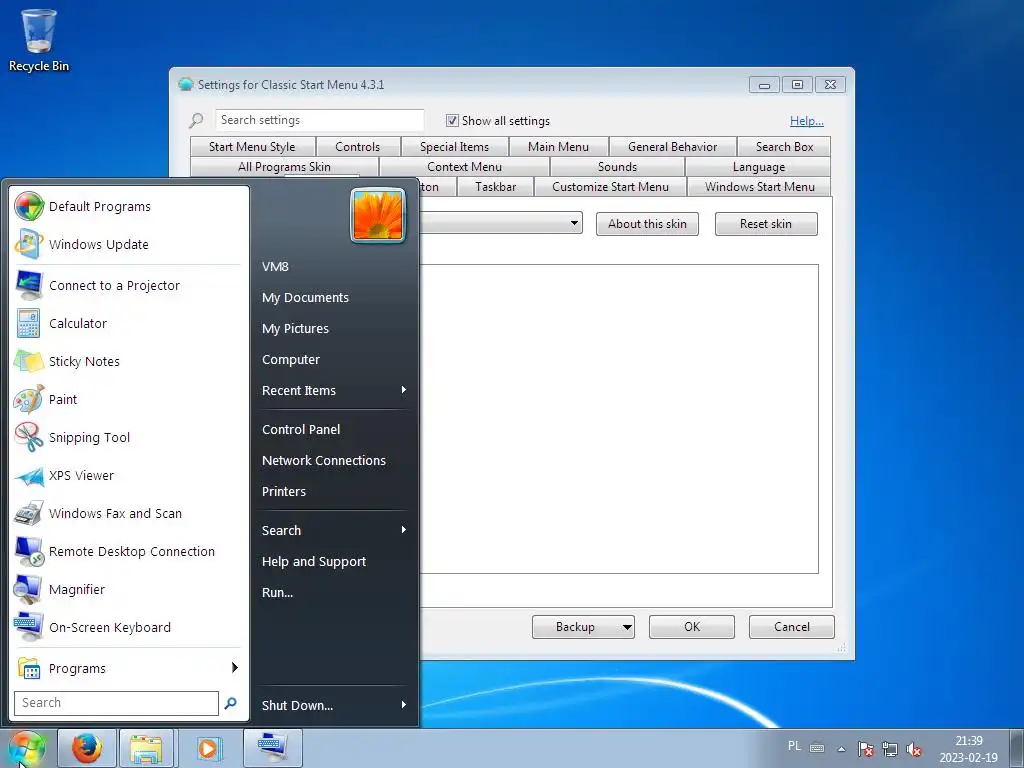Screen dimensions: 1024x768
Task: Open Backup dropdown button
Action: tap(583, 627)
